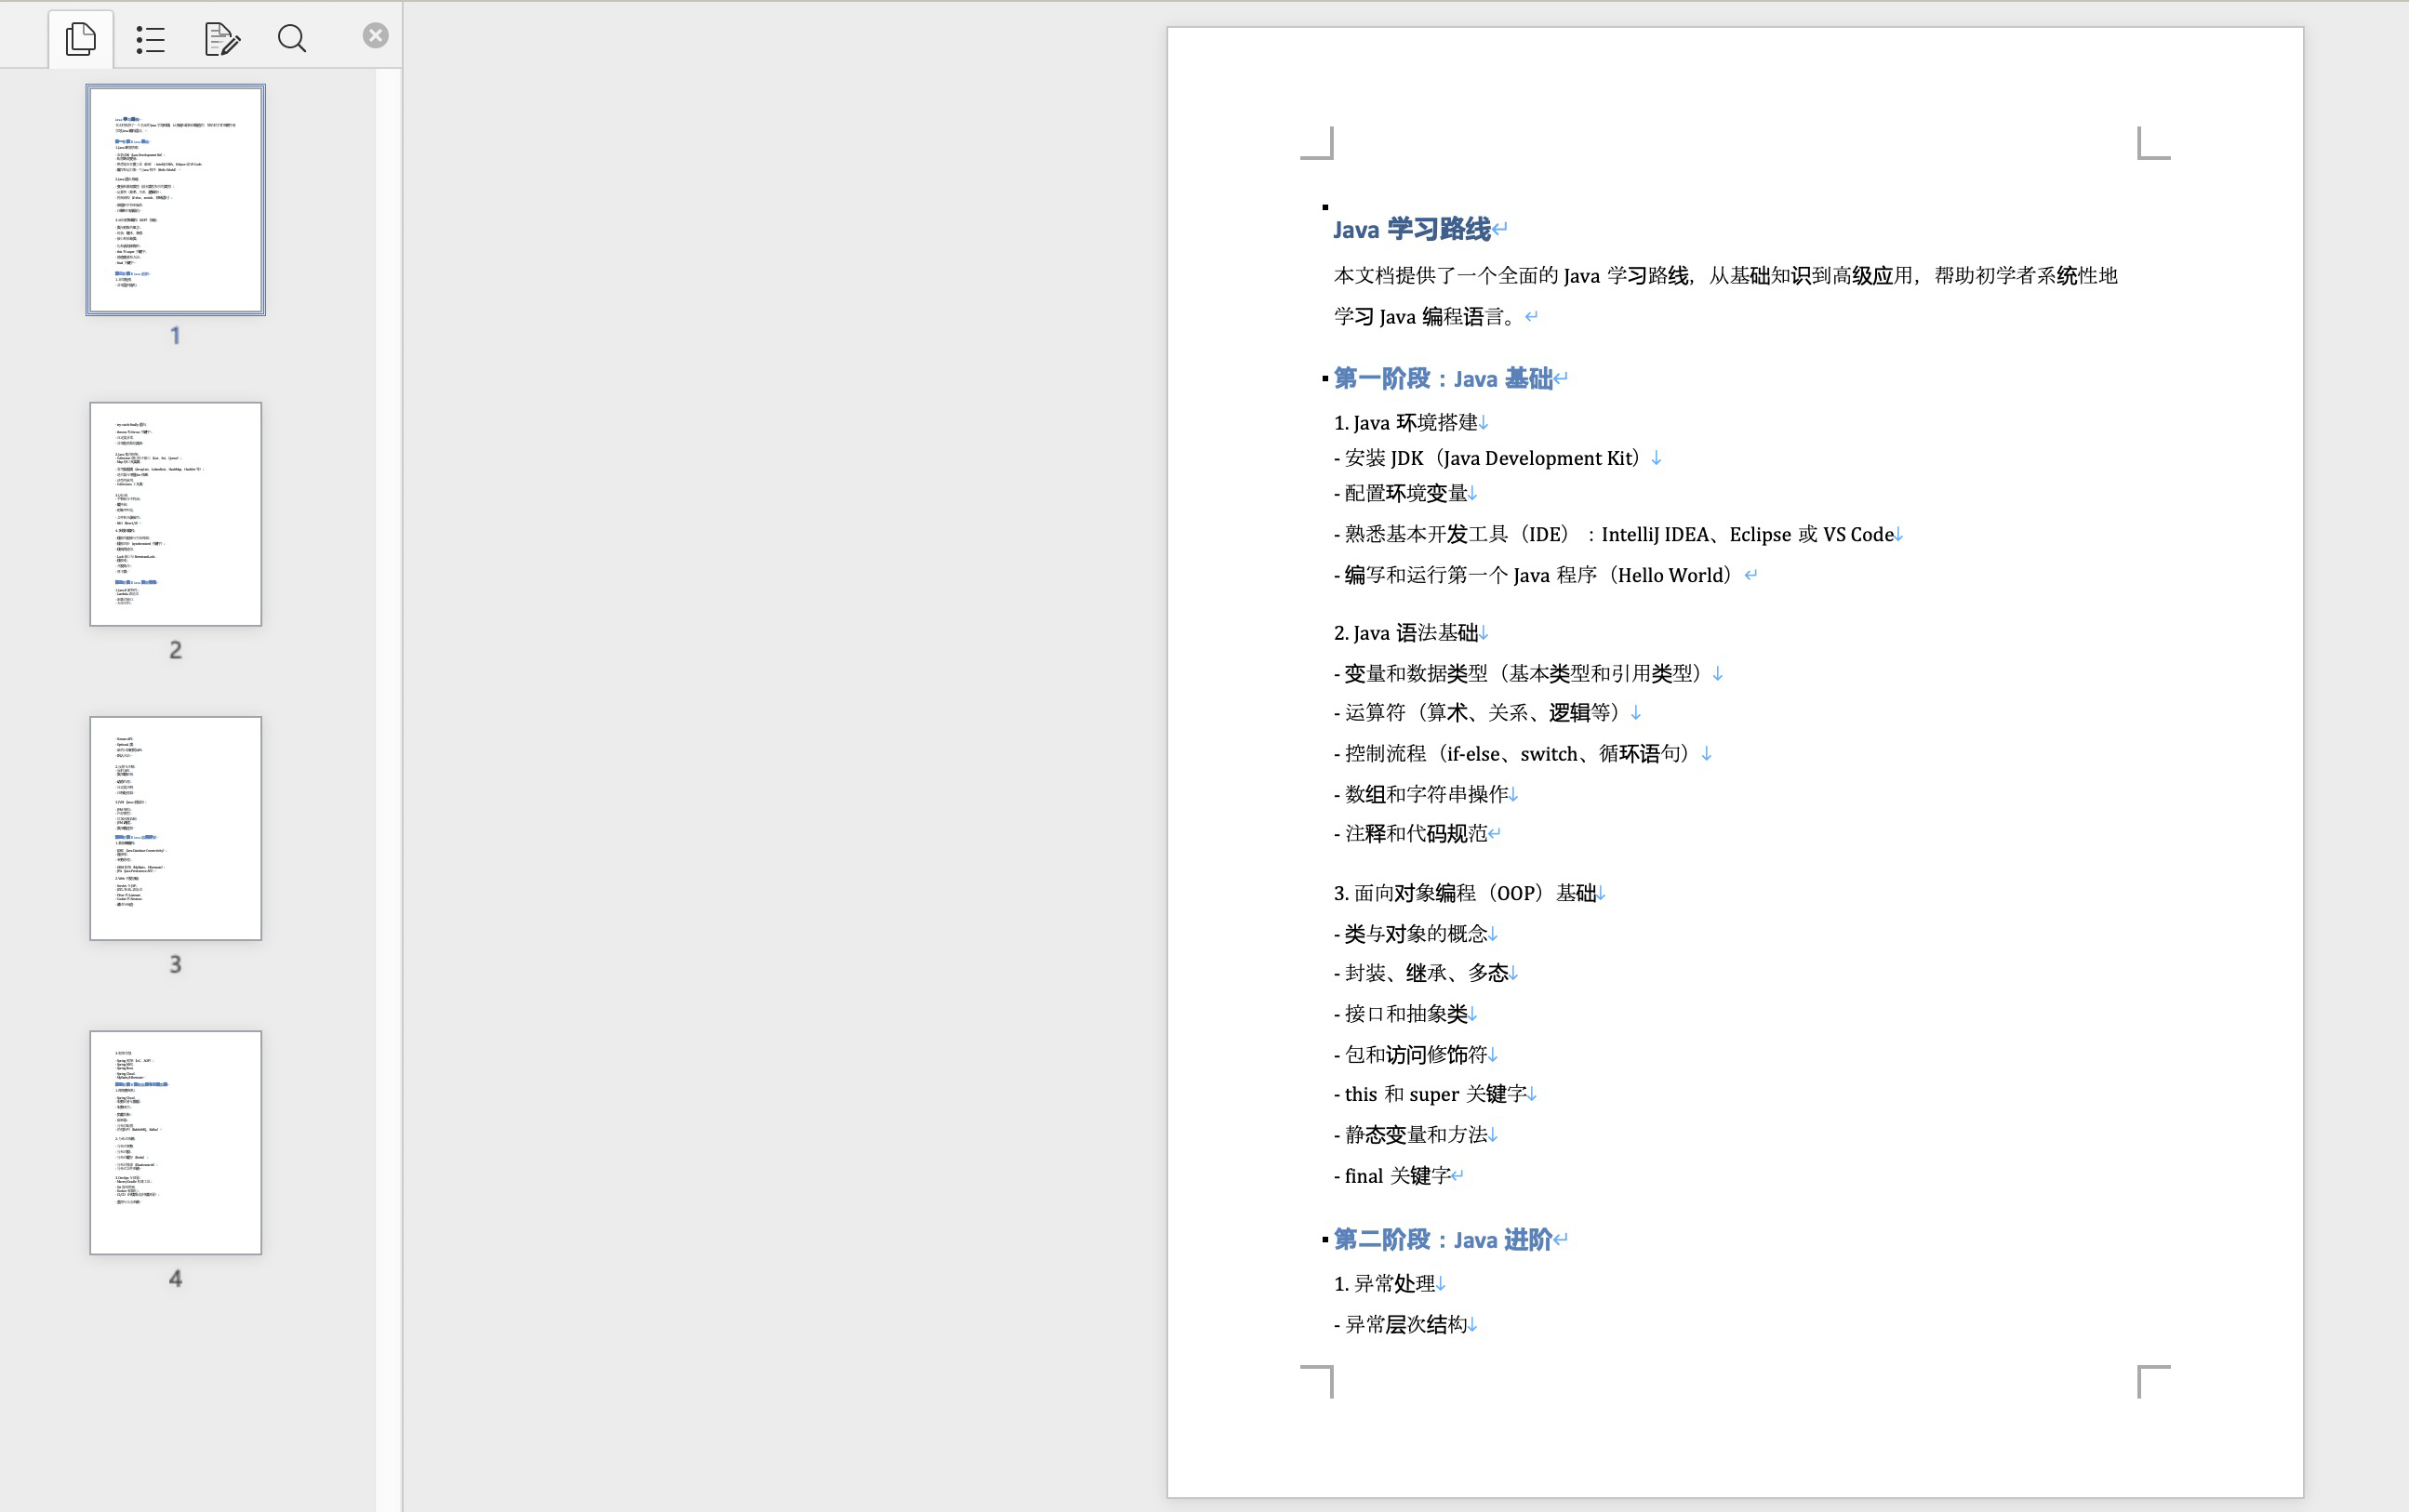Click the line '1. Java 环境搭建'

(1405, 423)
